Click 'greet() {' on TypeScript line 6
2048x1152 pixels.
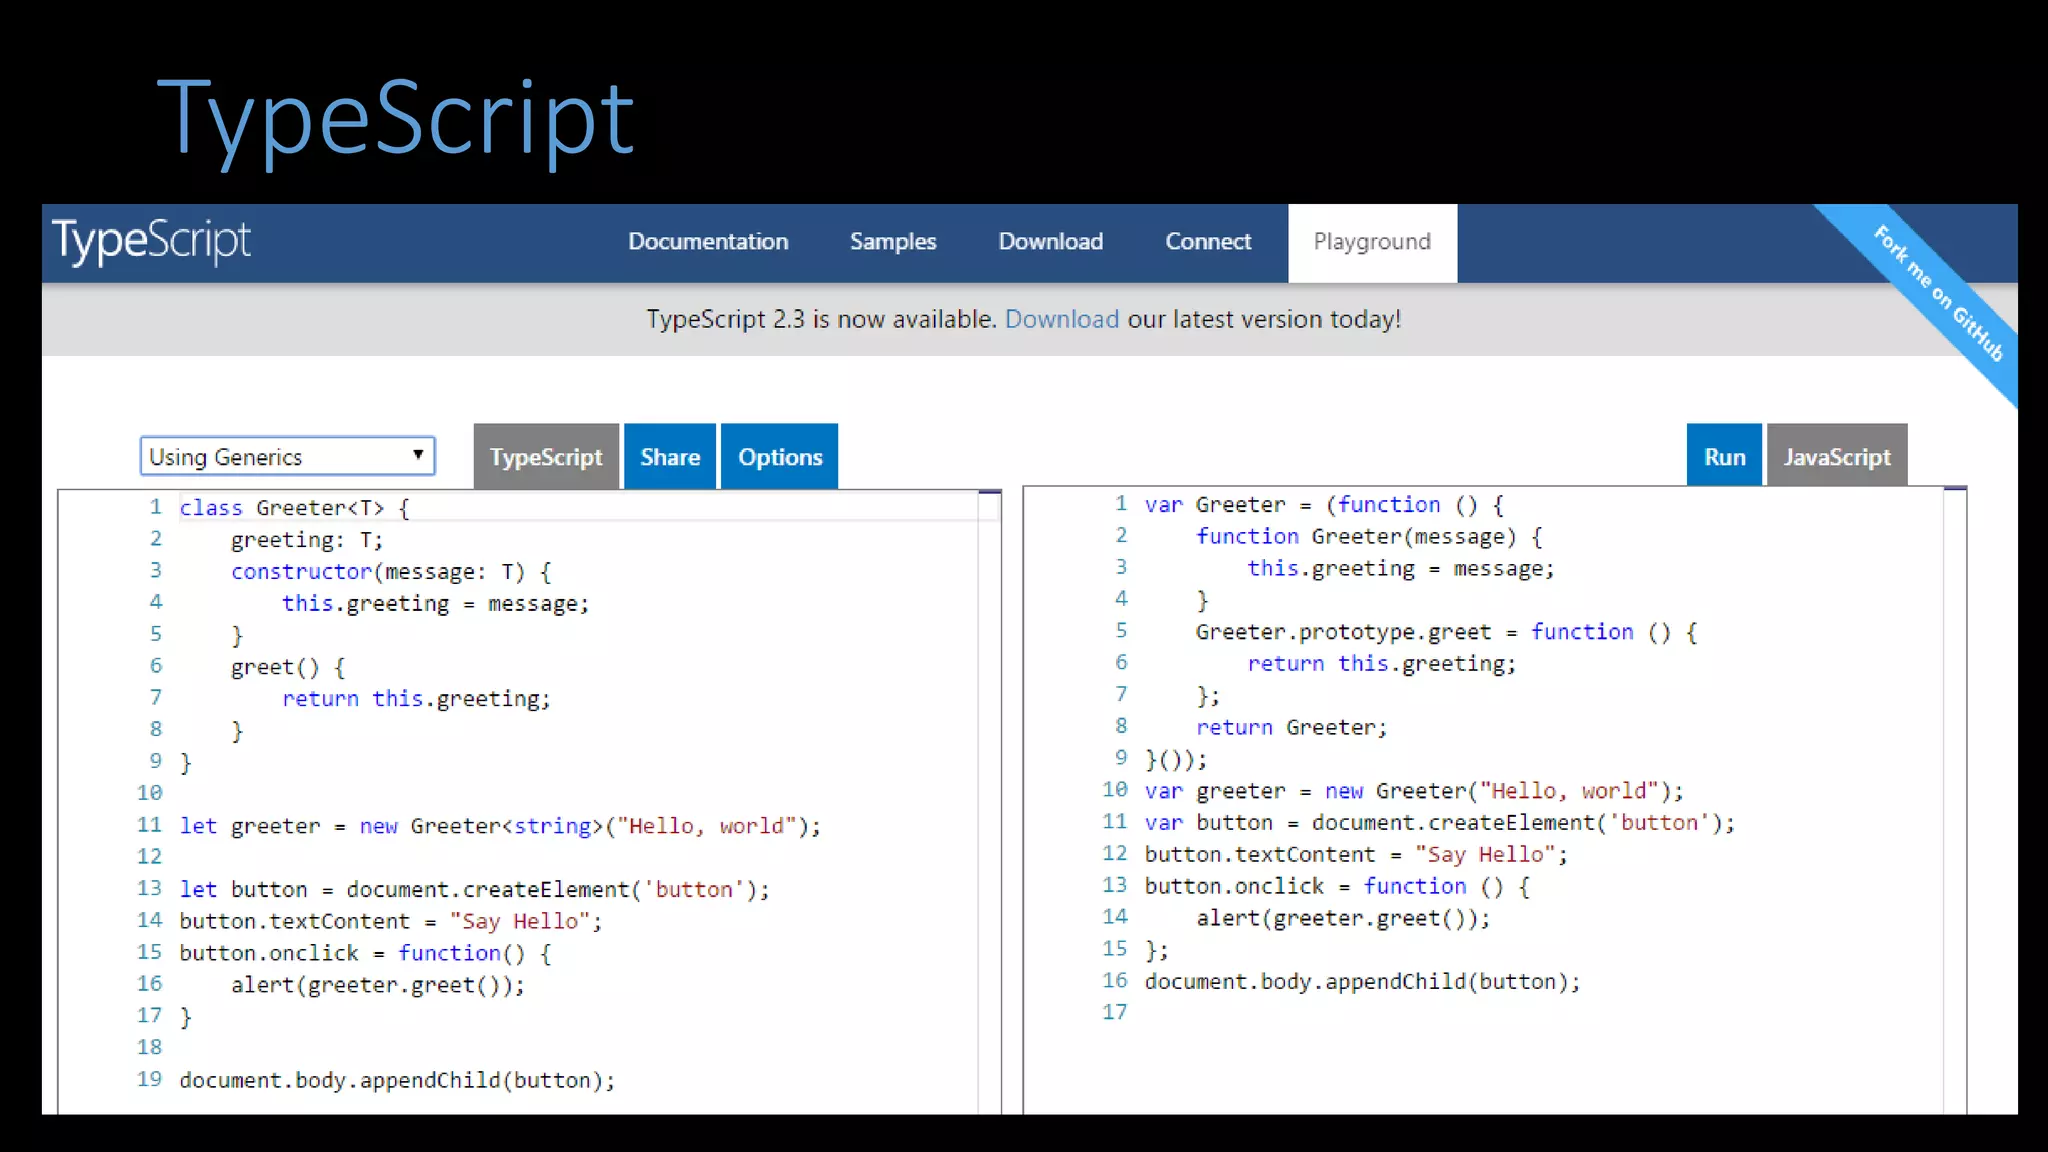[x=288, y=667]
